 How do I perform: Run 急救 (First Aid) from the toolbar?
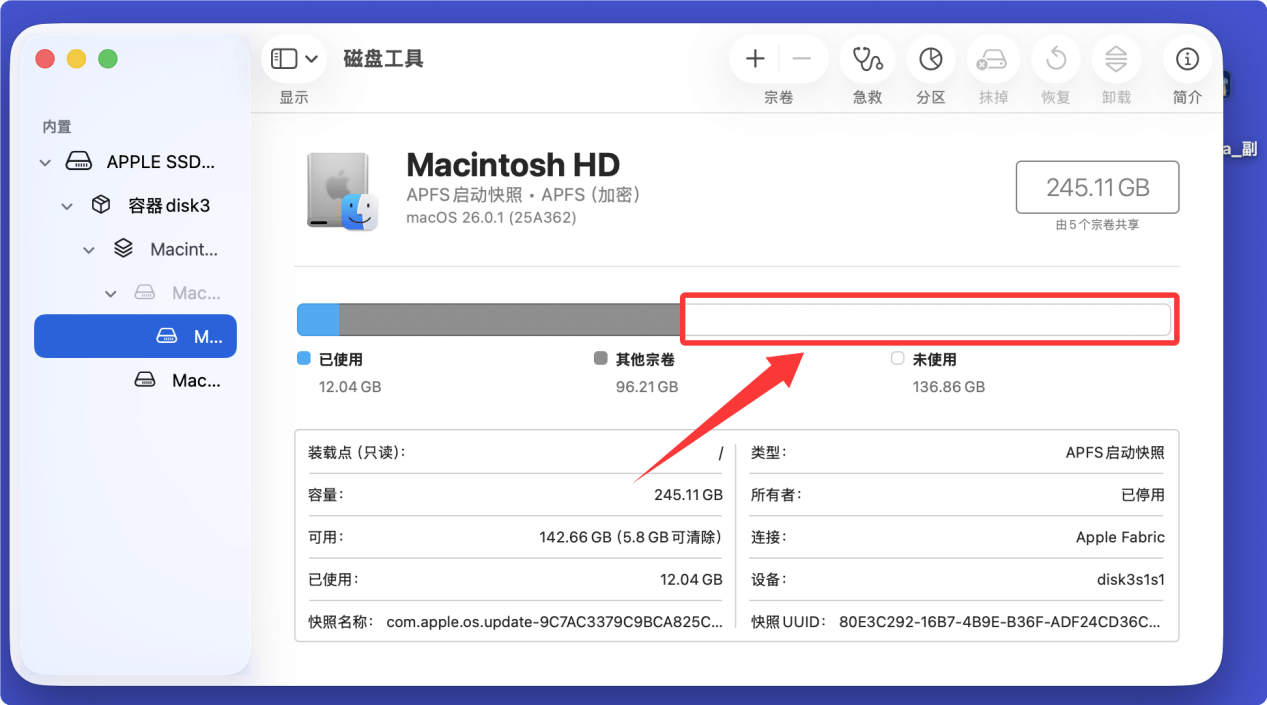click(x=867, y=58)
